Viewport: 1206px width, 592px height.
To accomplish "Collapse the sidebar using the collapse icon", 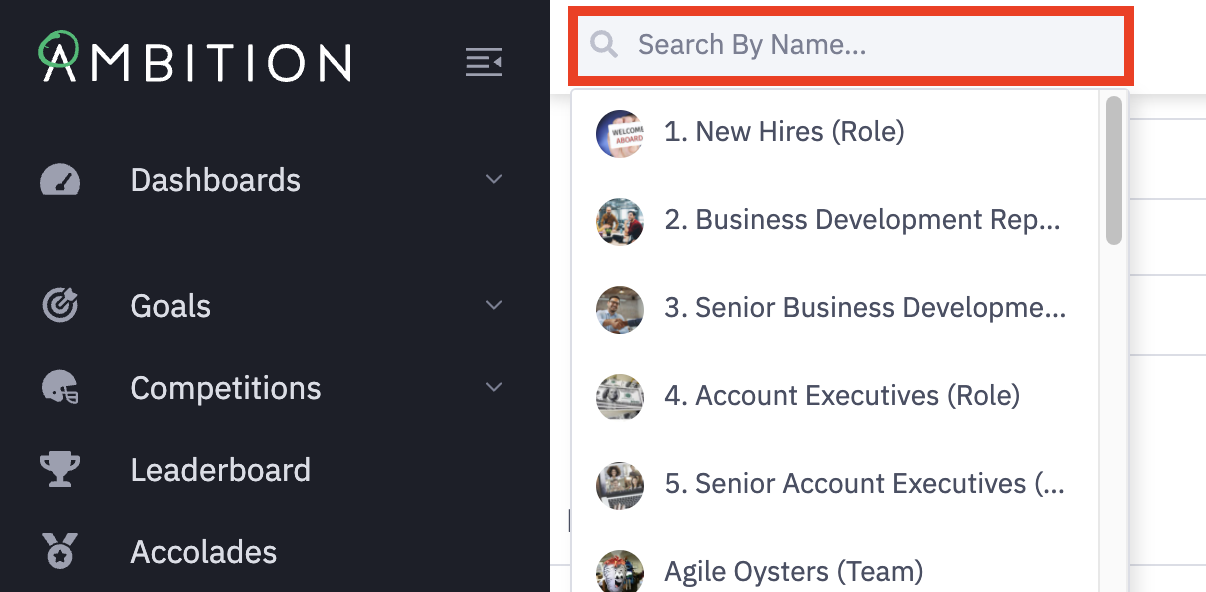I will coord(484,62).
